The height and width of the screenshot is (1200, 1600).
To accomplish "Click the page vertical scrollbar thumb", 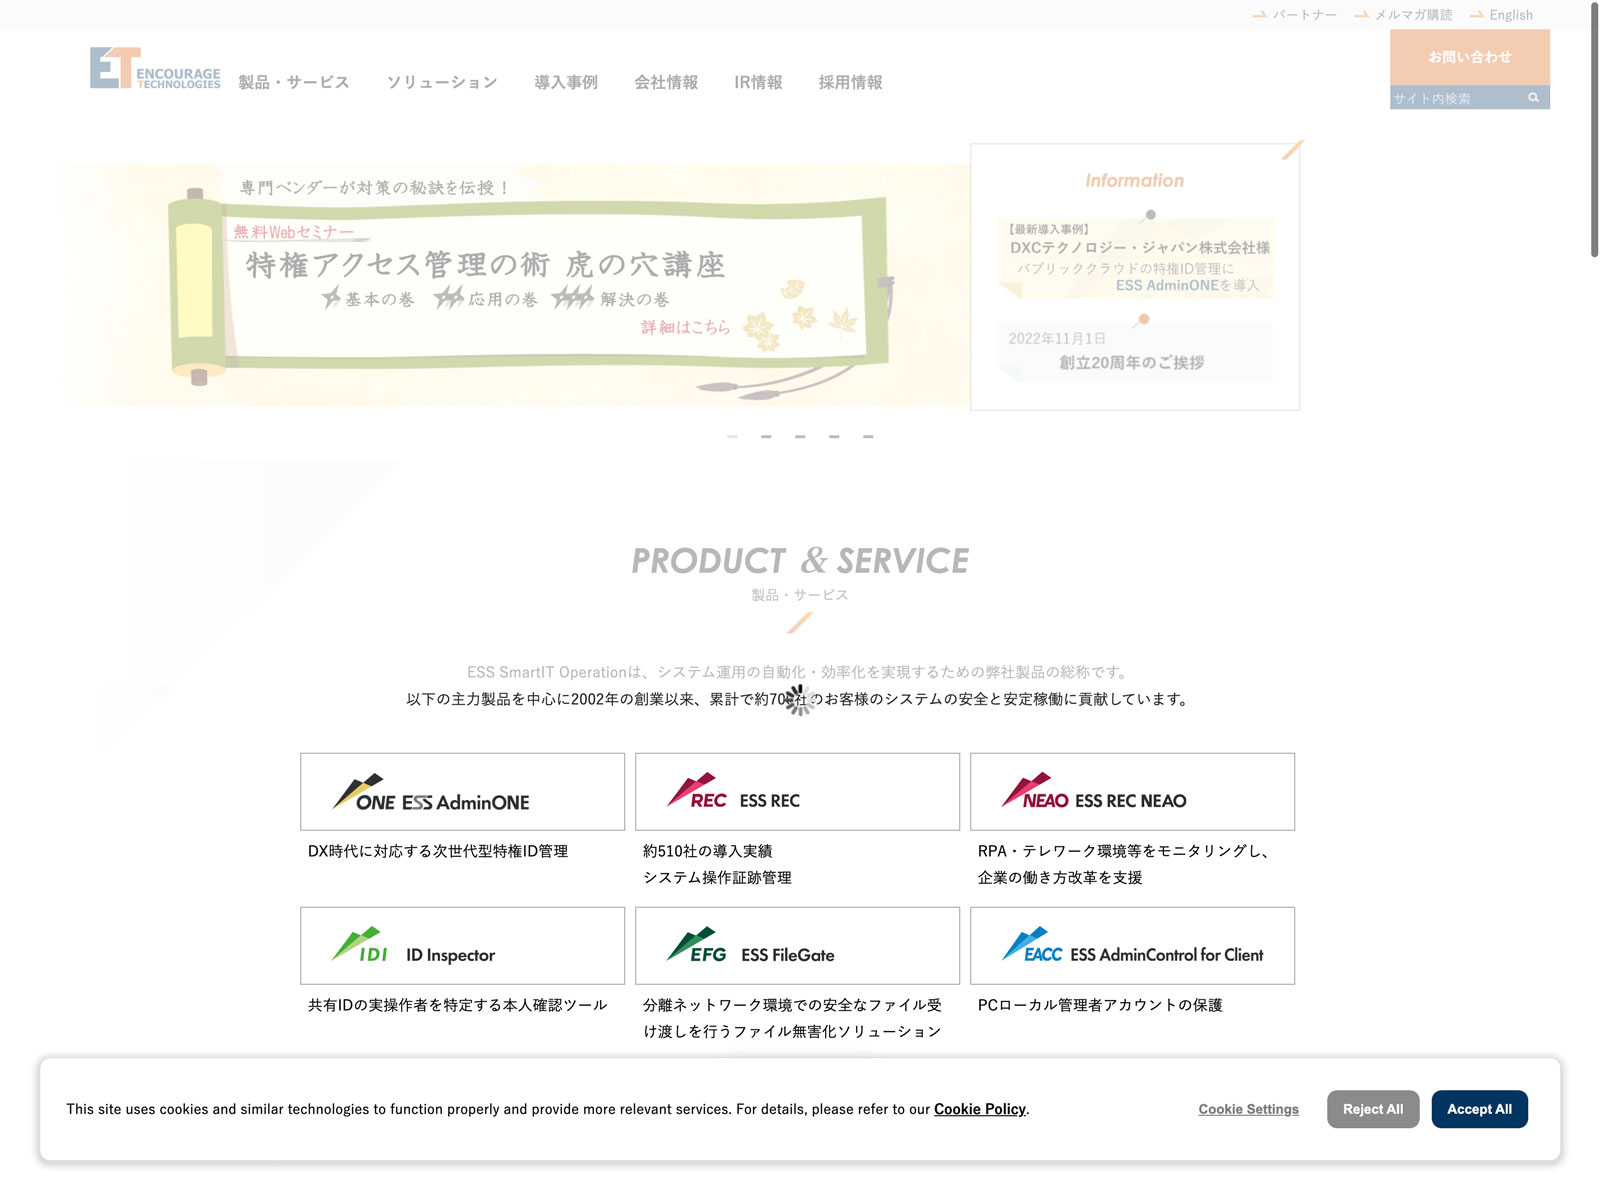I will point(1594,130).
